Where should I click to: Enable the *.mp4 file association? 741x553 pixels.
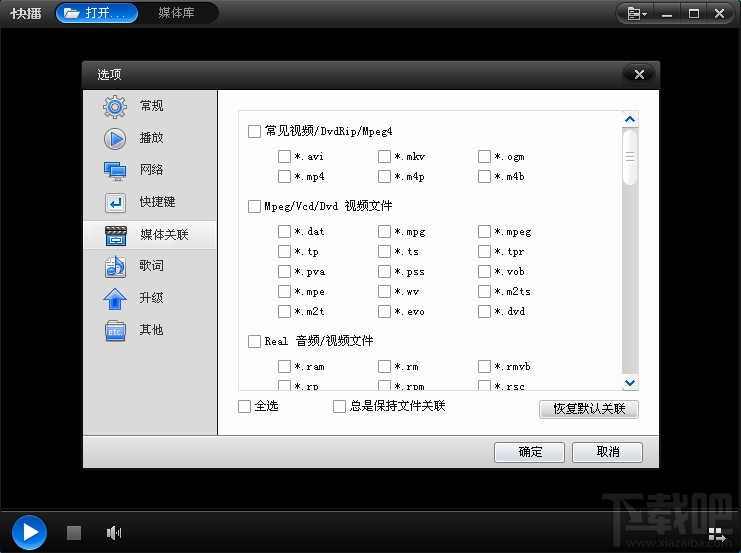tap(284, 176)
